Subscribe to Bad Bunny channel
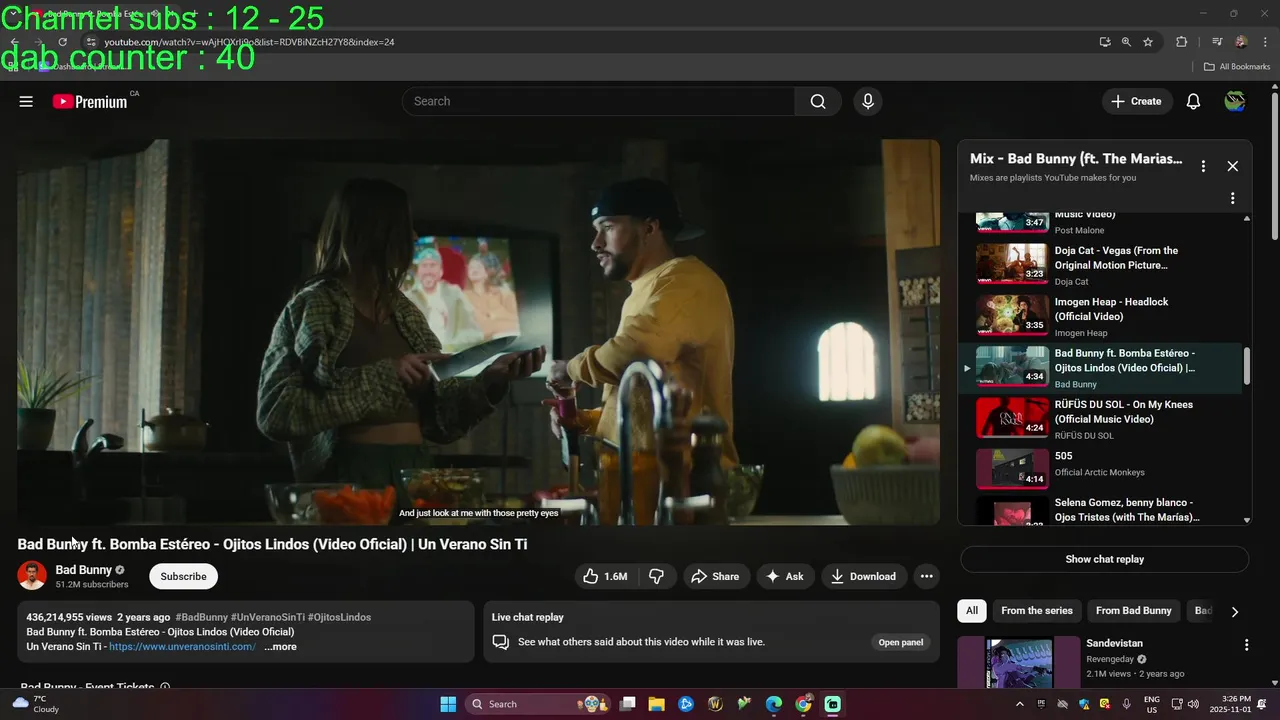The width and height of the screenshot is (1280, 720). (183, 576)
